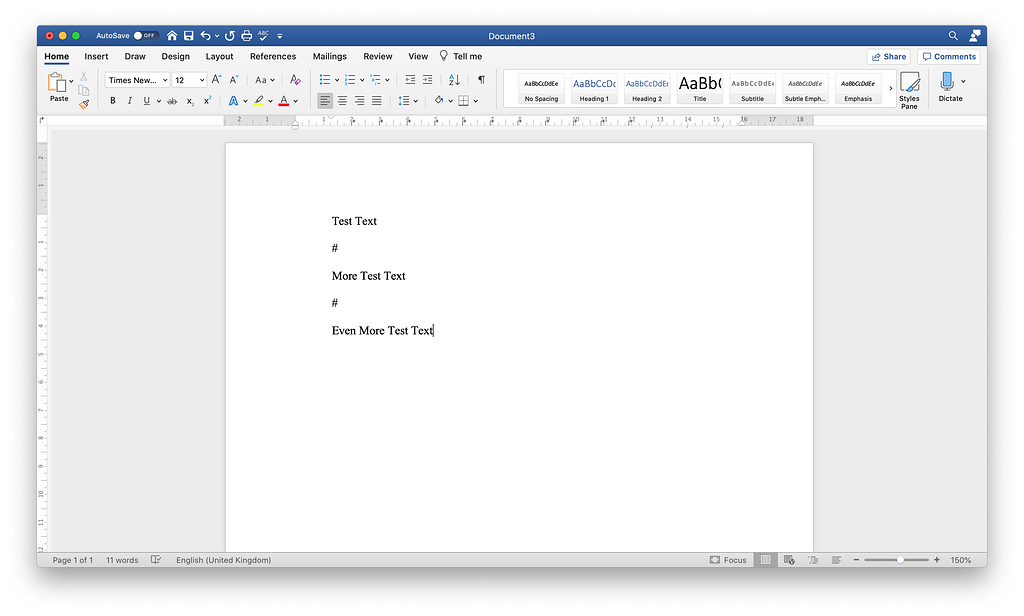Activate Dictate

[x=948, y=85]
